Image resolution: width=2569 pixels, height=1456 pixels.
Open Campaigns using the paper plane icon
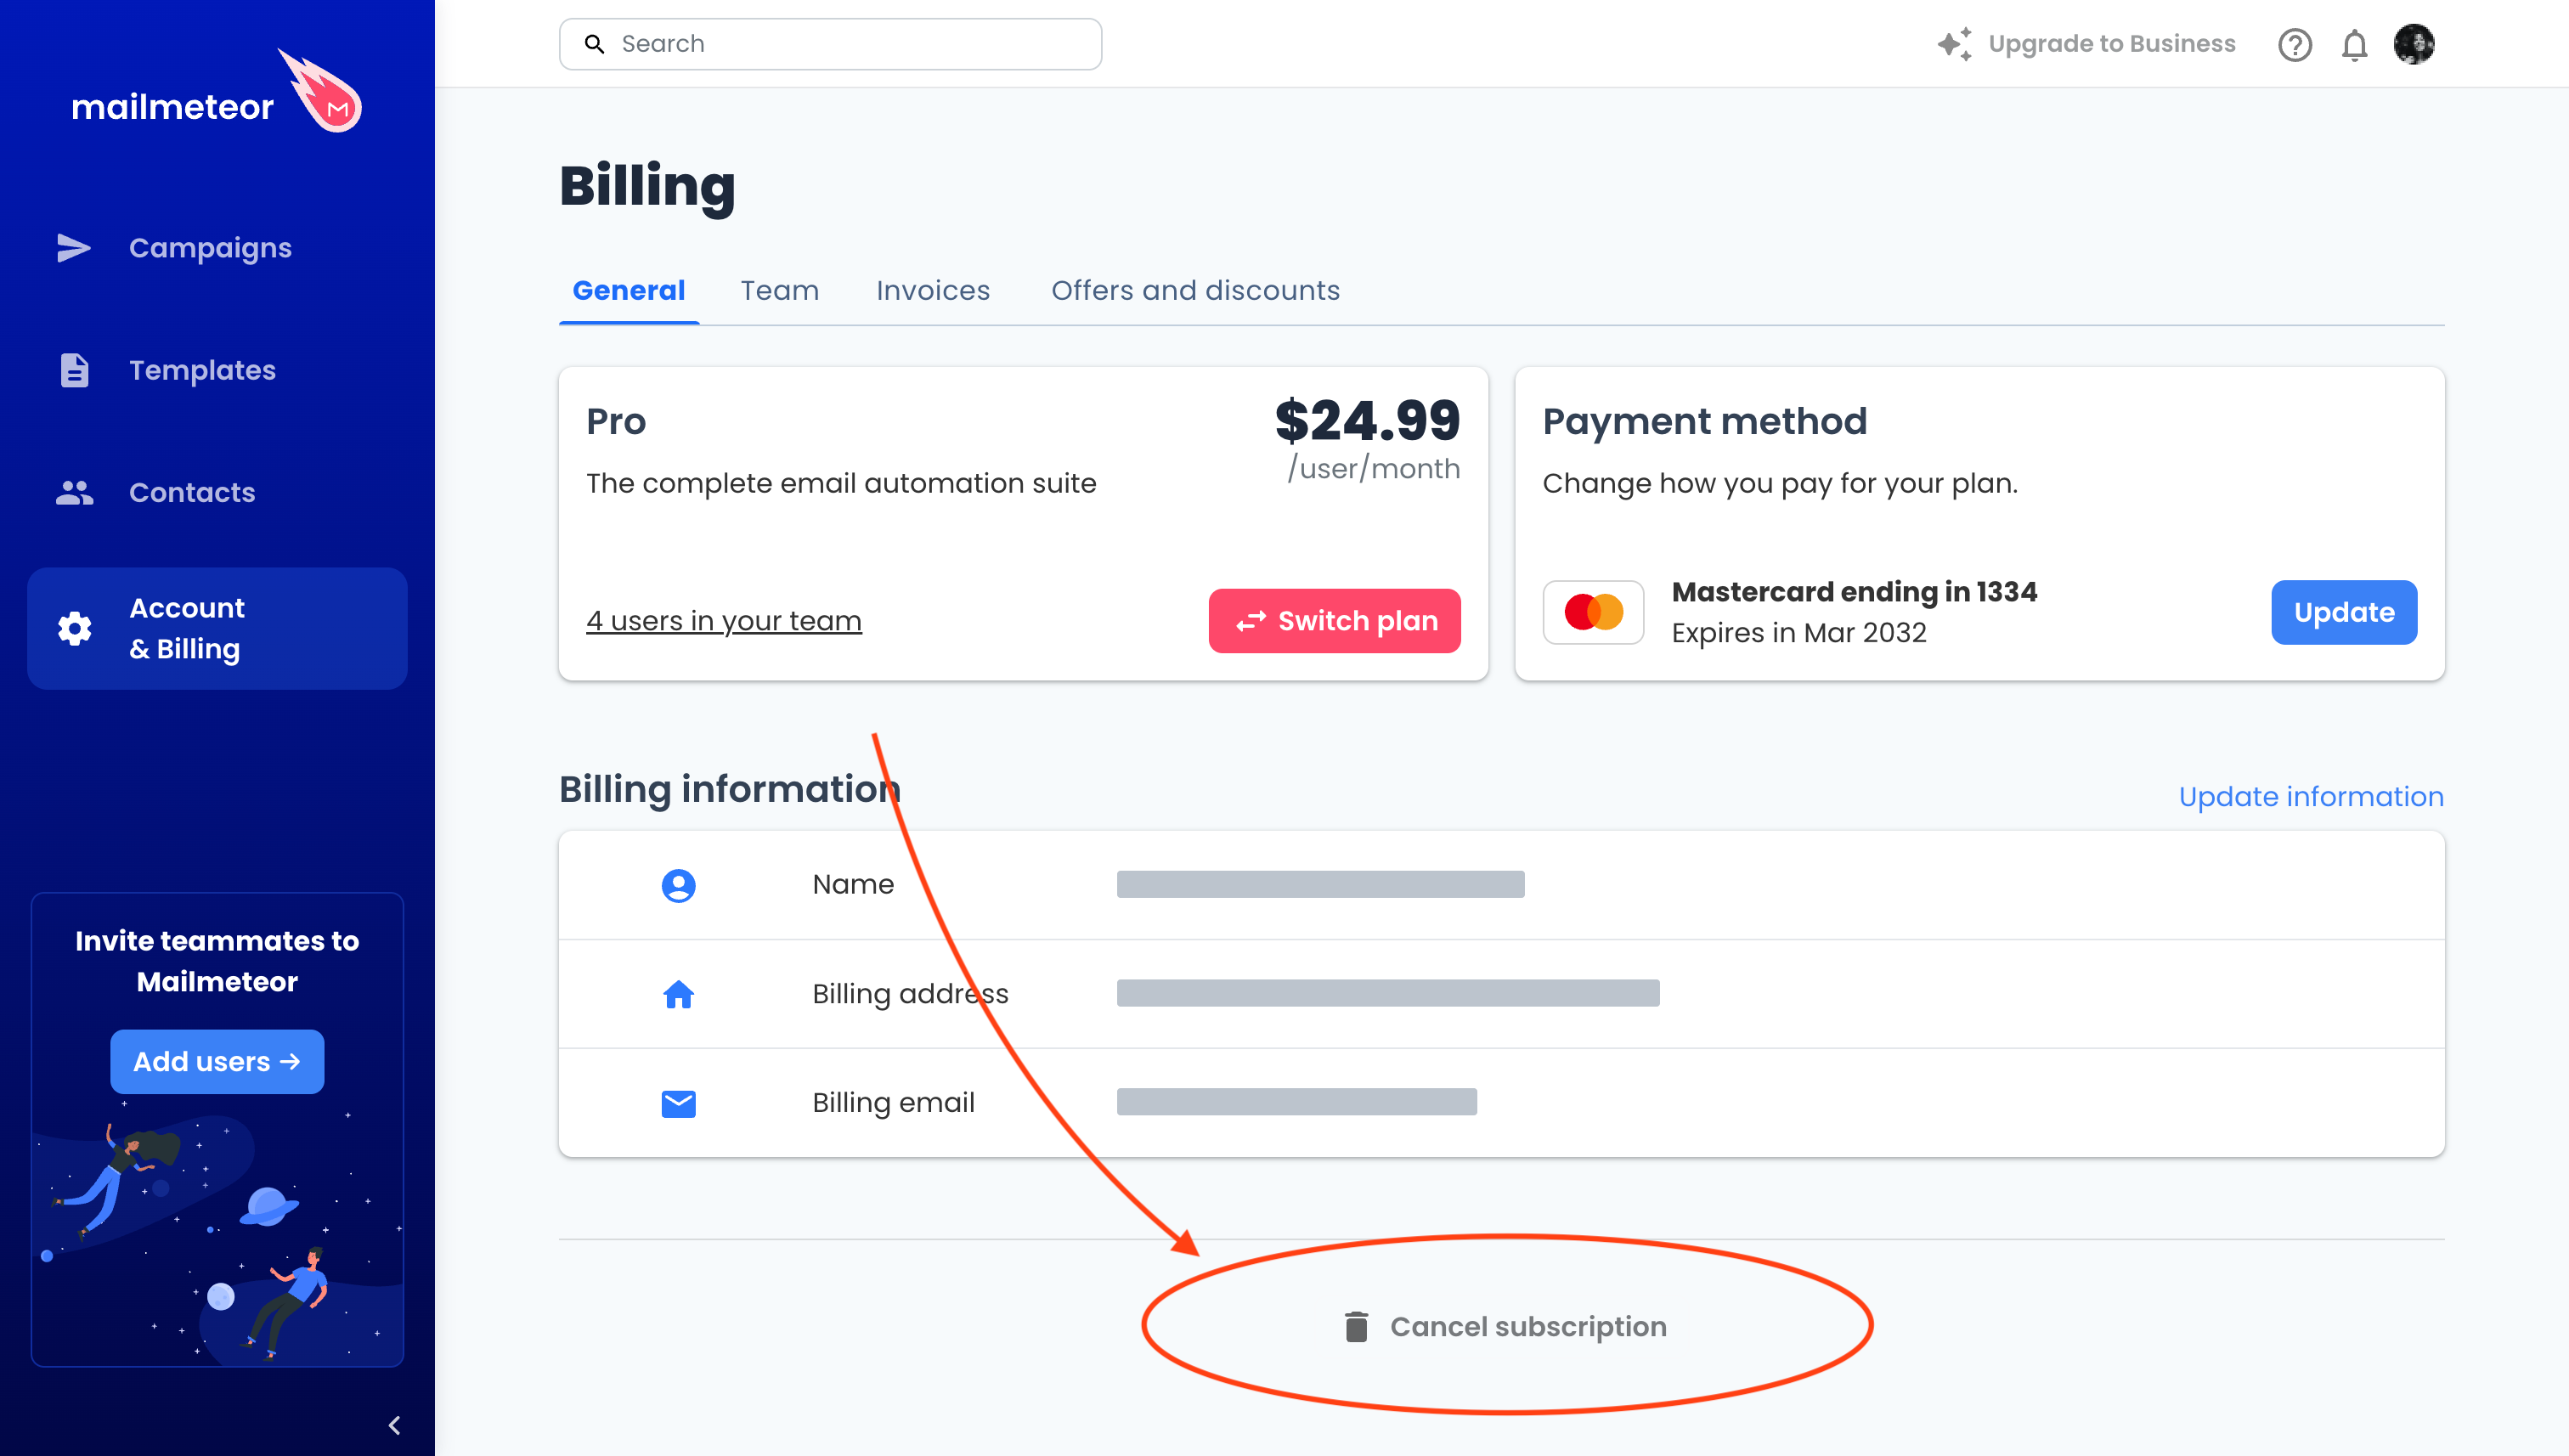pyautogui.click(x=73, y=247)
